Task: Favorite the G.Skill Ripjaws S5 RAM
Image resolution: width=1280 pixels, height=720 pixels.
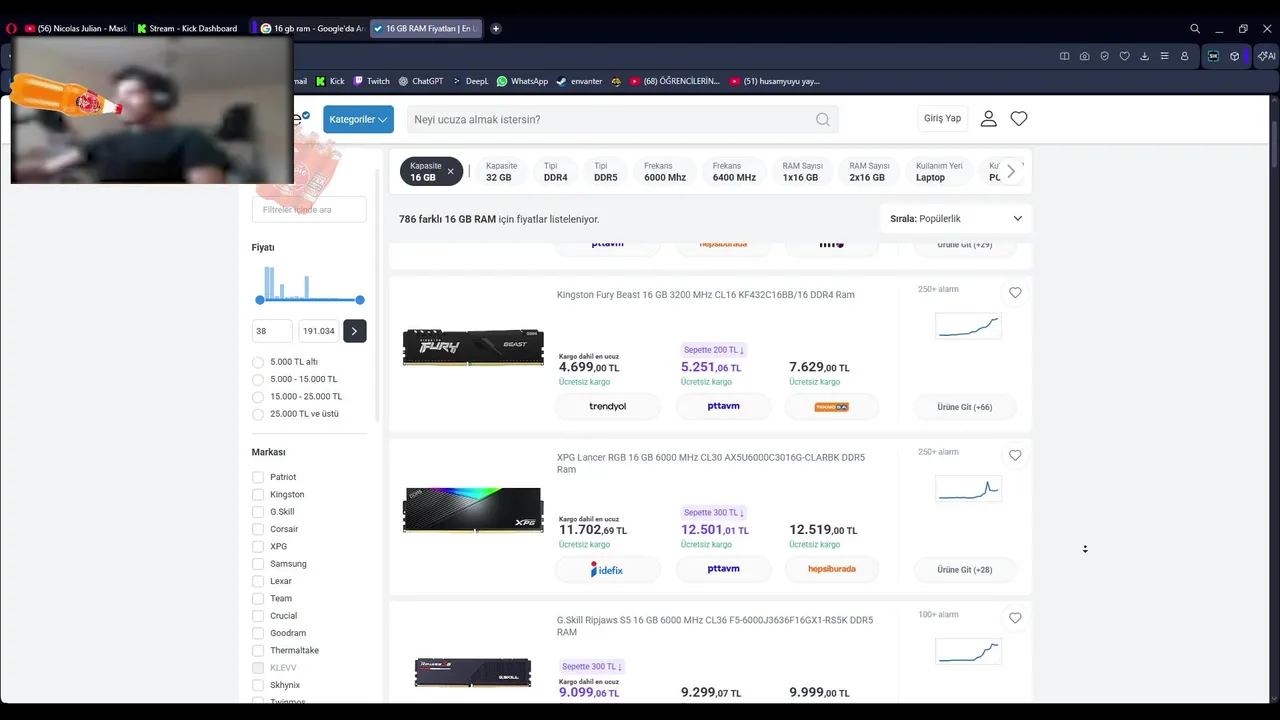Action: [x=1015, y=618]
